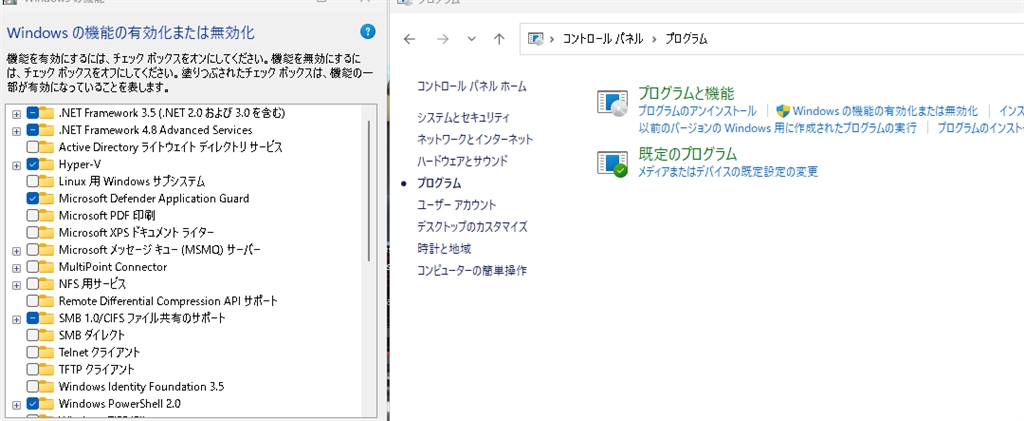Screen dimensions: 1024x421
Task: Click folder icon of TFTP クライアント
Action: point(46,369)
